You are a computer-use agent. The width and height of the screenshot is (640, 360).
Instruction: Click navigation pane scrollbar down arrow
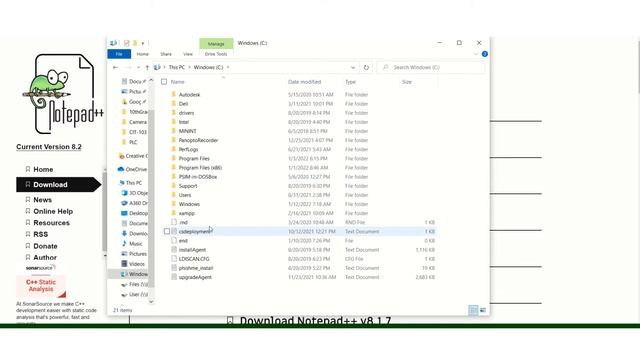click(151, 302)
